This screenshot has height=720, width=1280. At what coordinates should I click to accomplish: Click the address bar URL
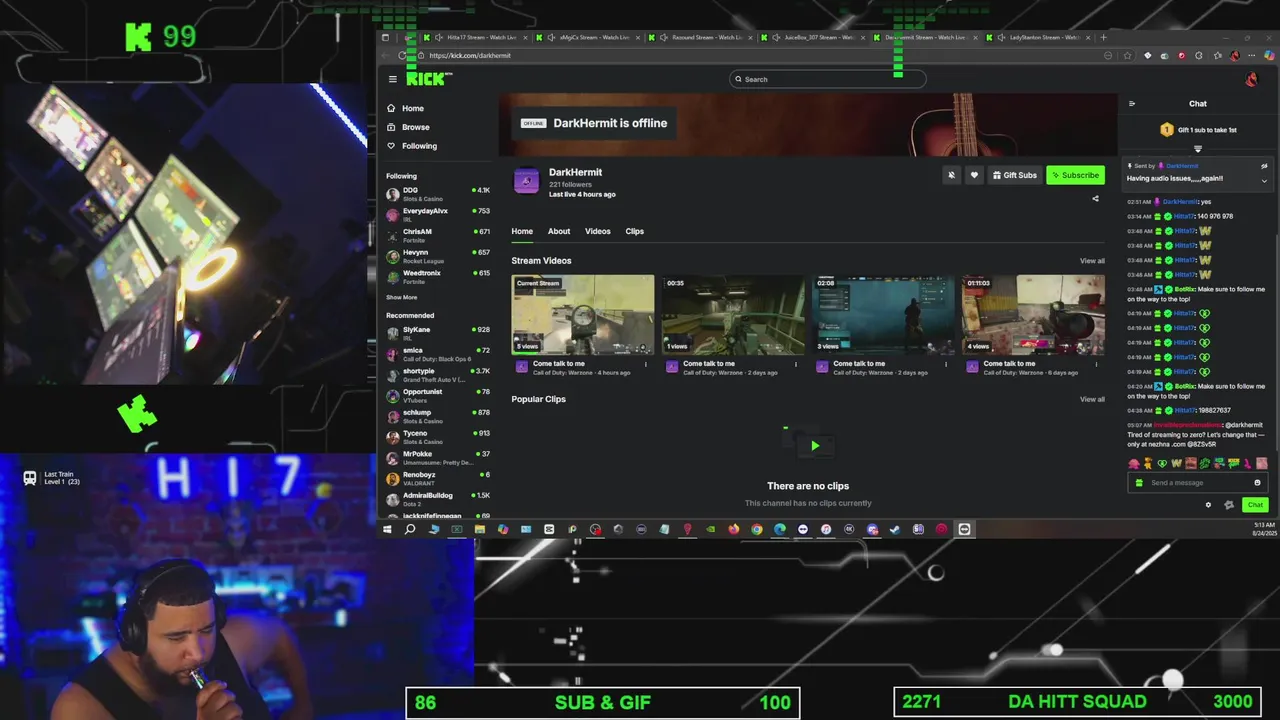tap(470, 55)
